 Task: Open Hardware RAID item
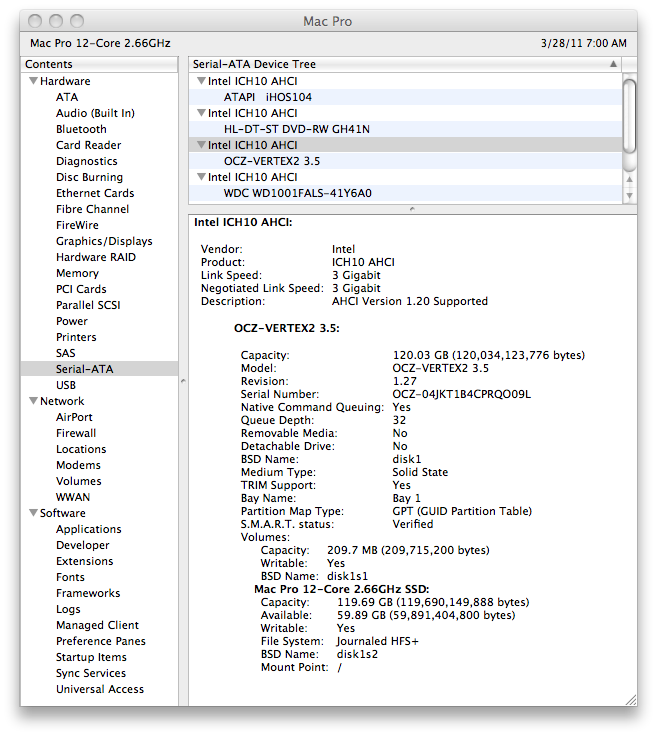pyautogui.click(x=96, y=257)
